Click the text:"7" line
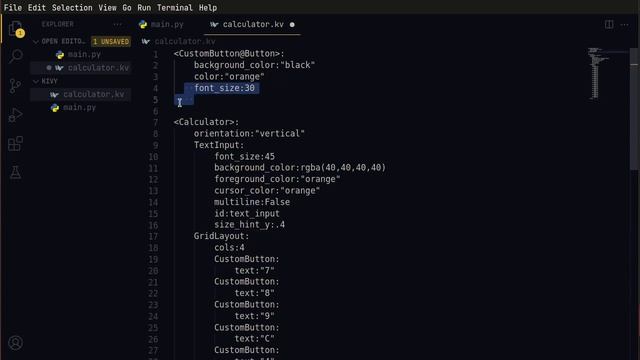The width and height of the screenshot is (640, 360). [254, 271]
